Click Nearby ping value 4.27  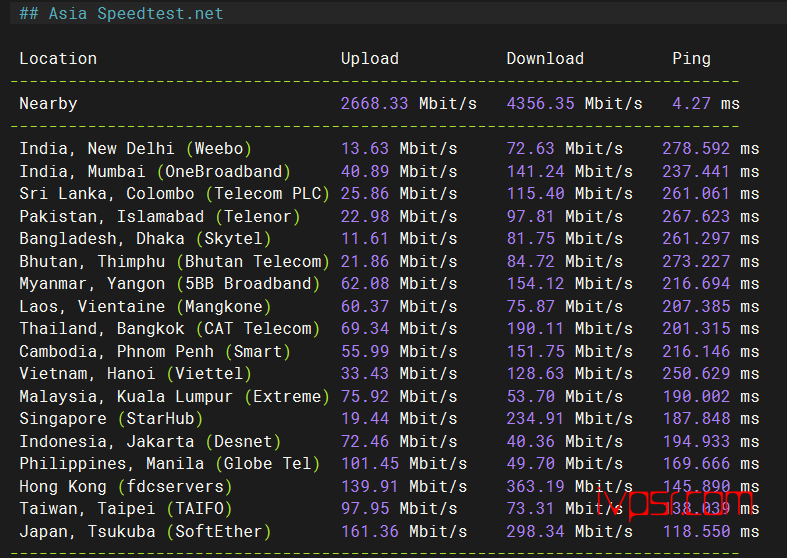point(692,103)
